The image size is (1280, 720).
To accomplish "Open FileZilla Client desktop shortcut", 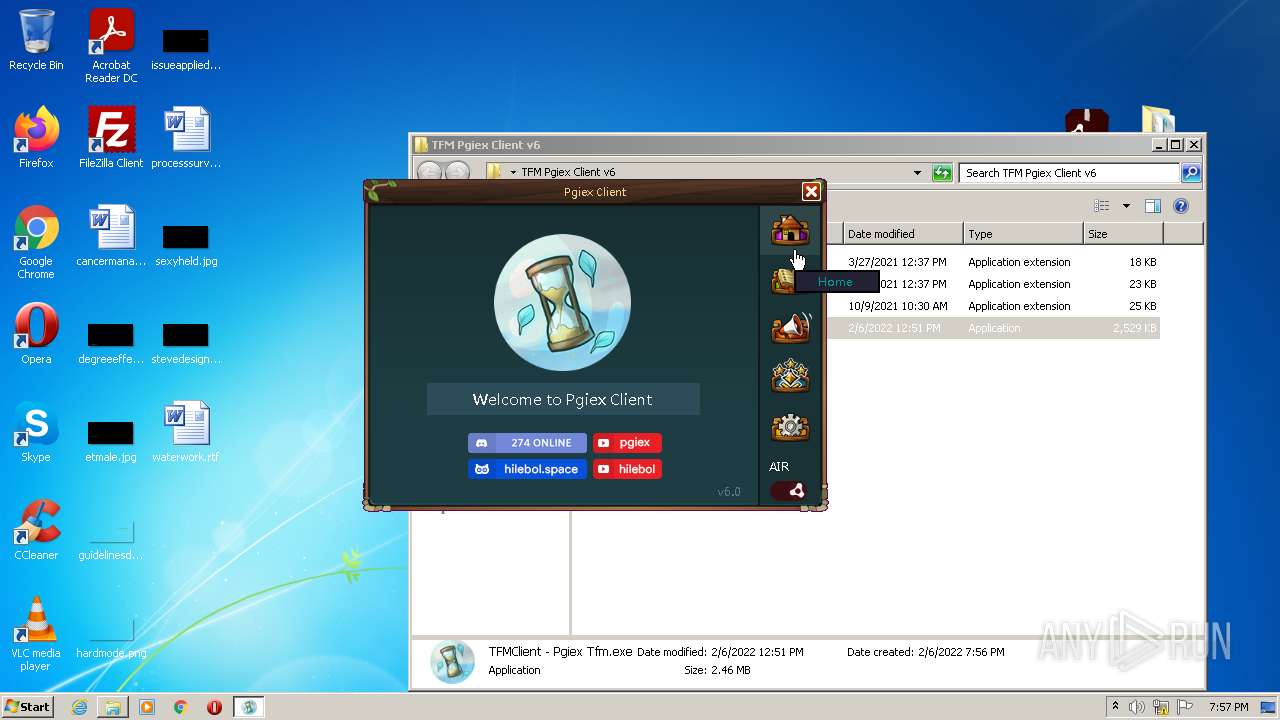I will pyautogui.click(x=111, y=138).
